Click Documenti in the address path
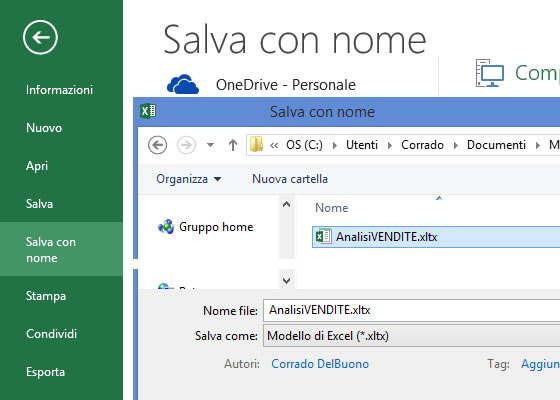This screenshot has width=560, height=400. coord(496,145)
